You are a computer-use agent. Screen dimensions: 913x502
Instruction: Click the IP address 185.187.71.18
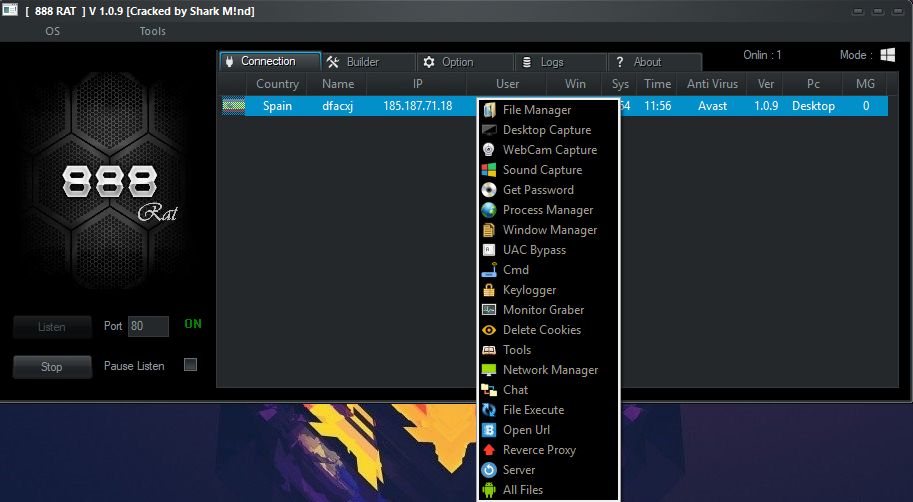417,106
